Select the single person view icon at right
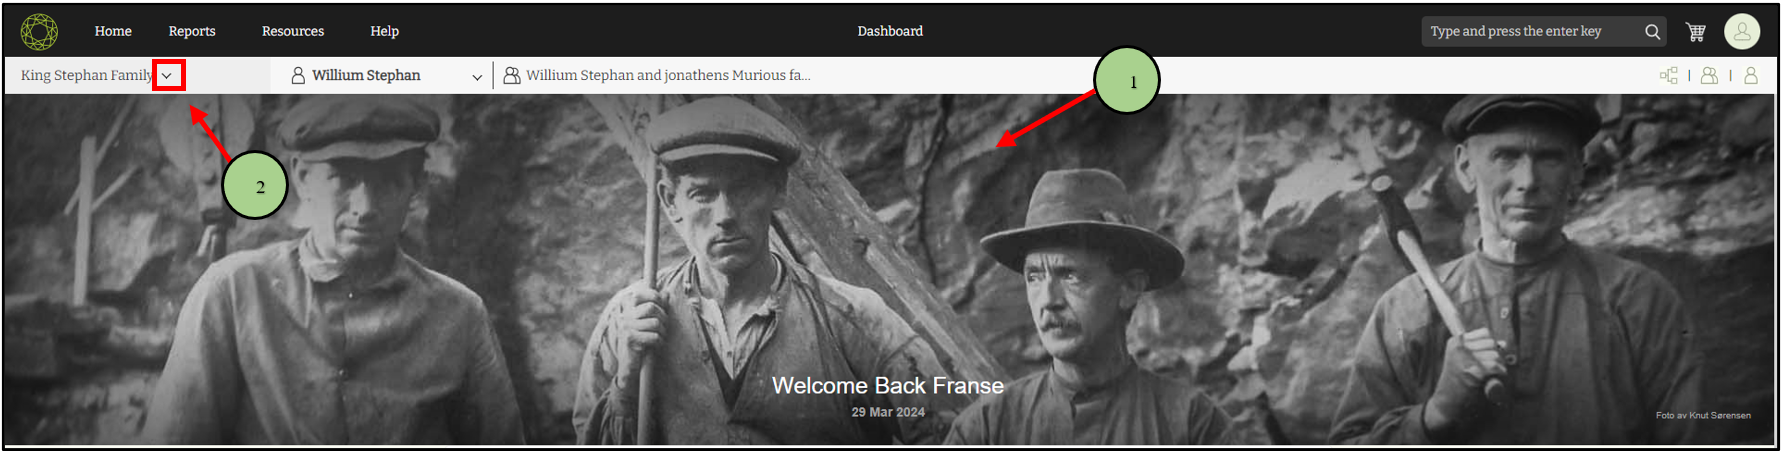The image size is (1784, 454). 1751,76
